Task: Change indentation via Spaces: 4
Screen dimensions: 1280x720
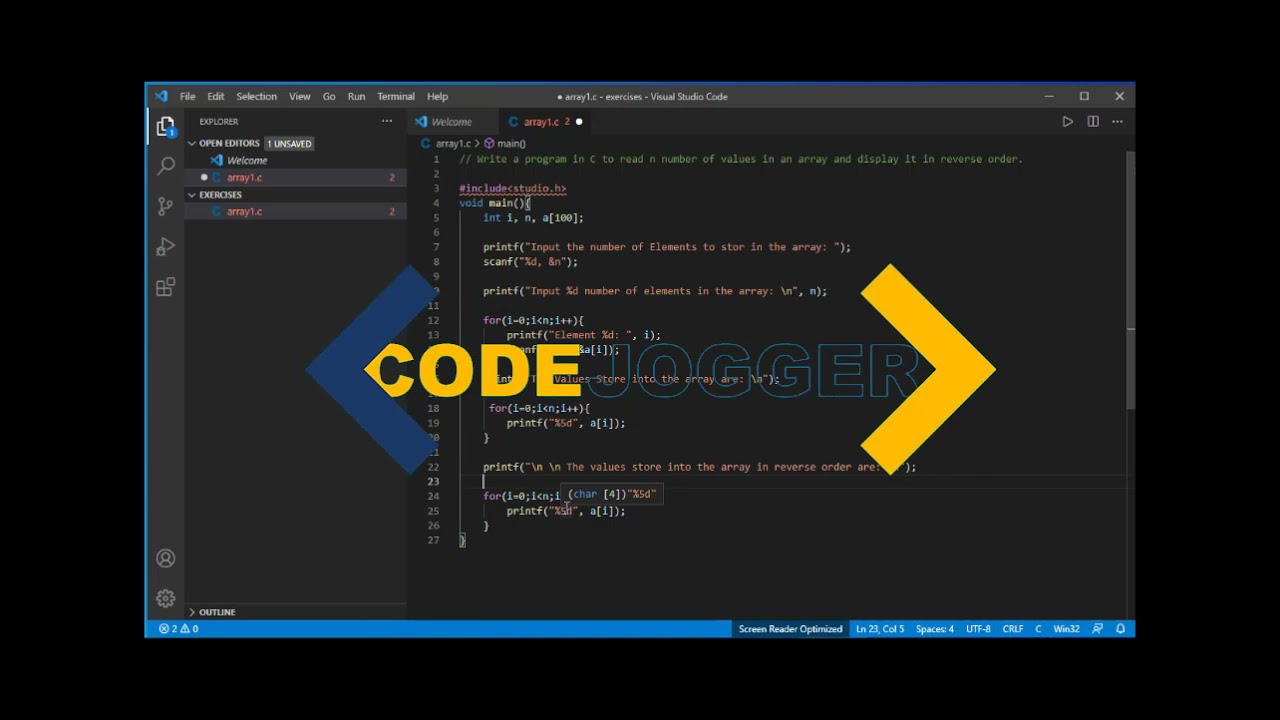Action: click(x=935, y=629)
